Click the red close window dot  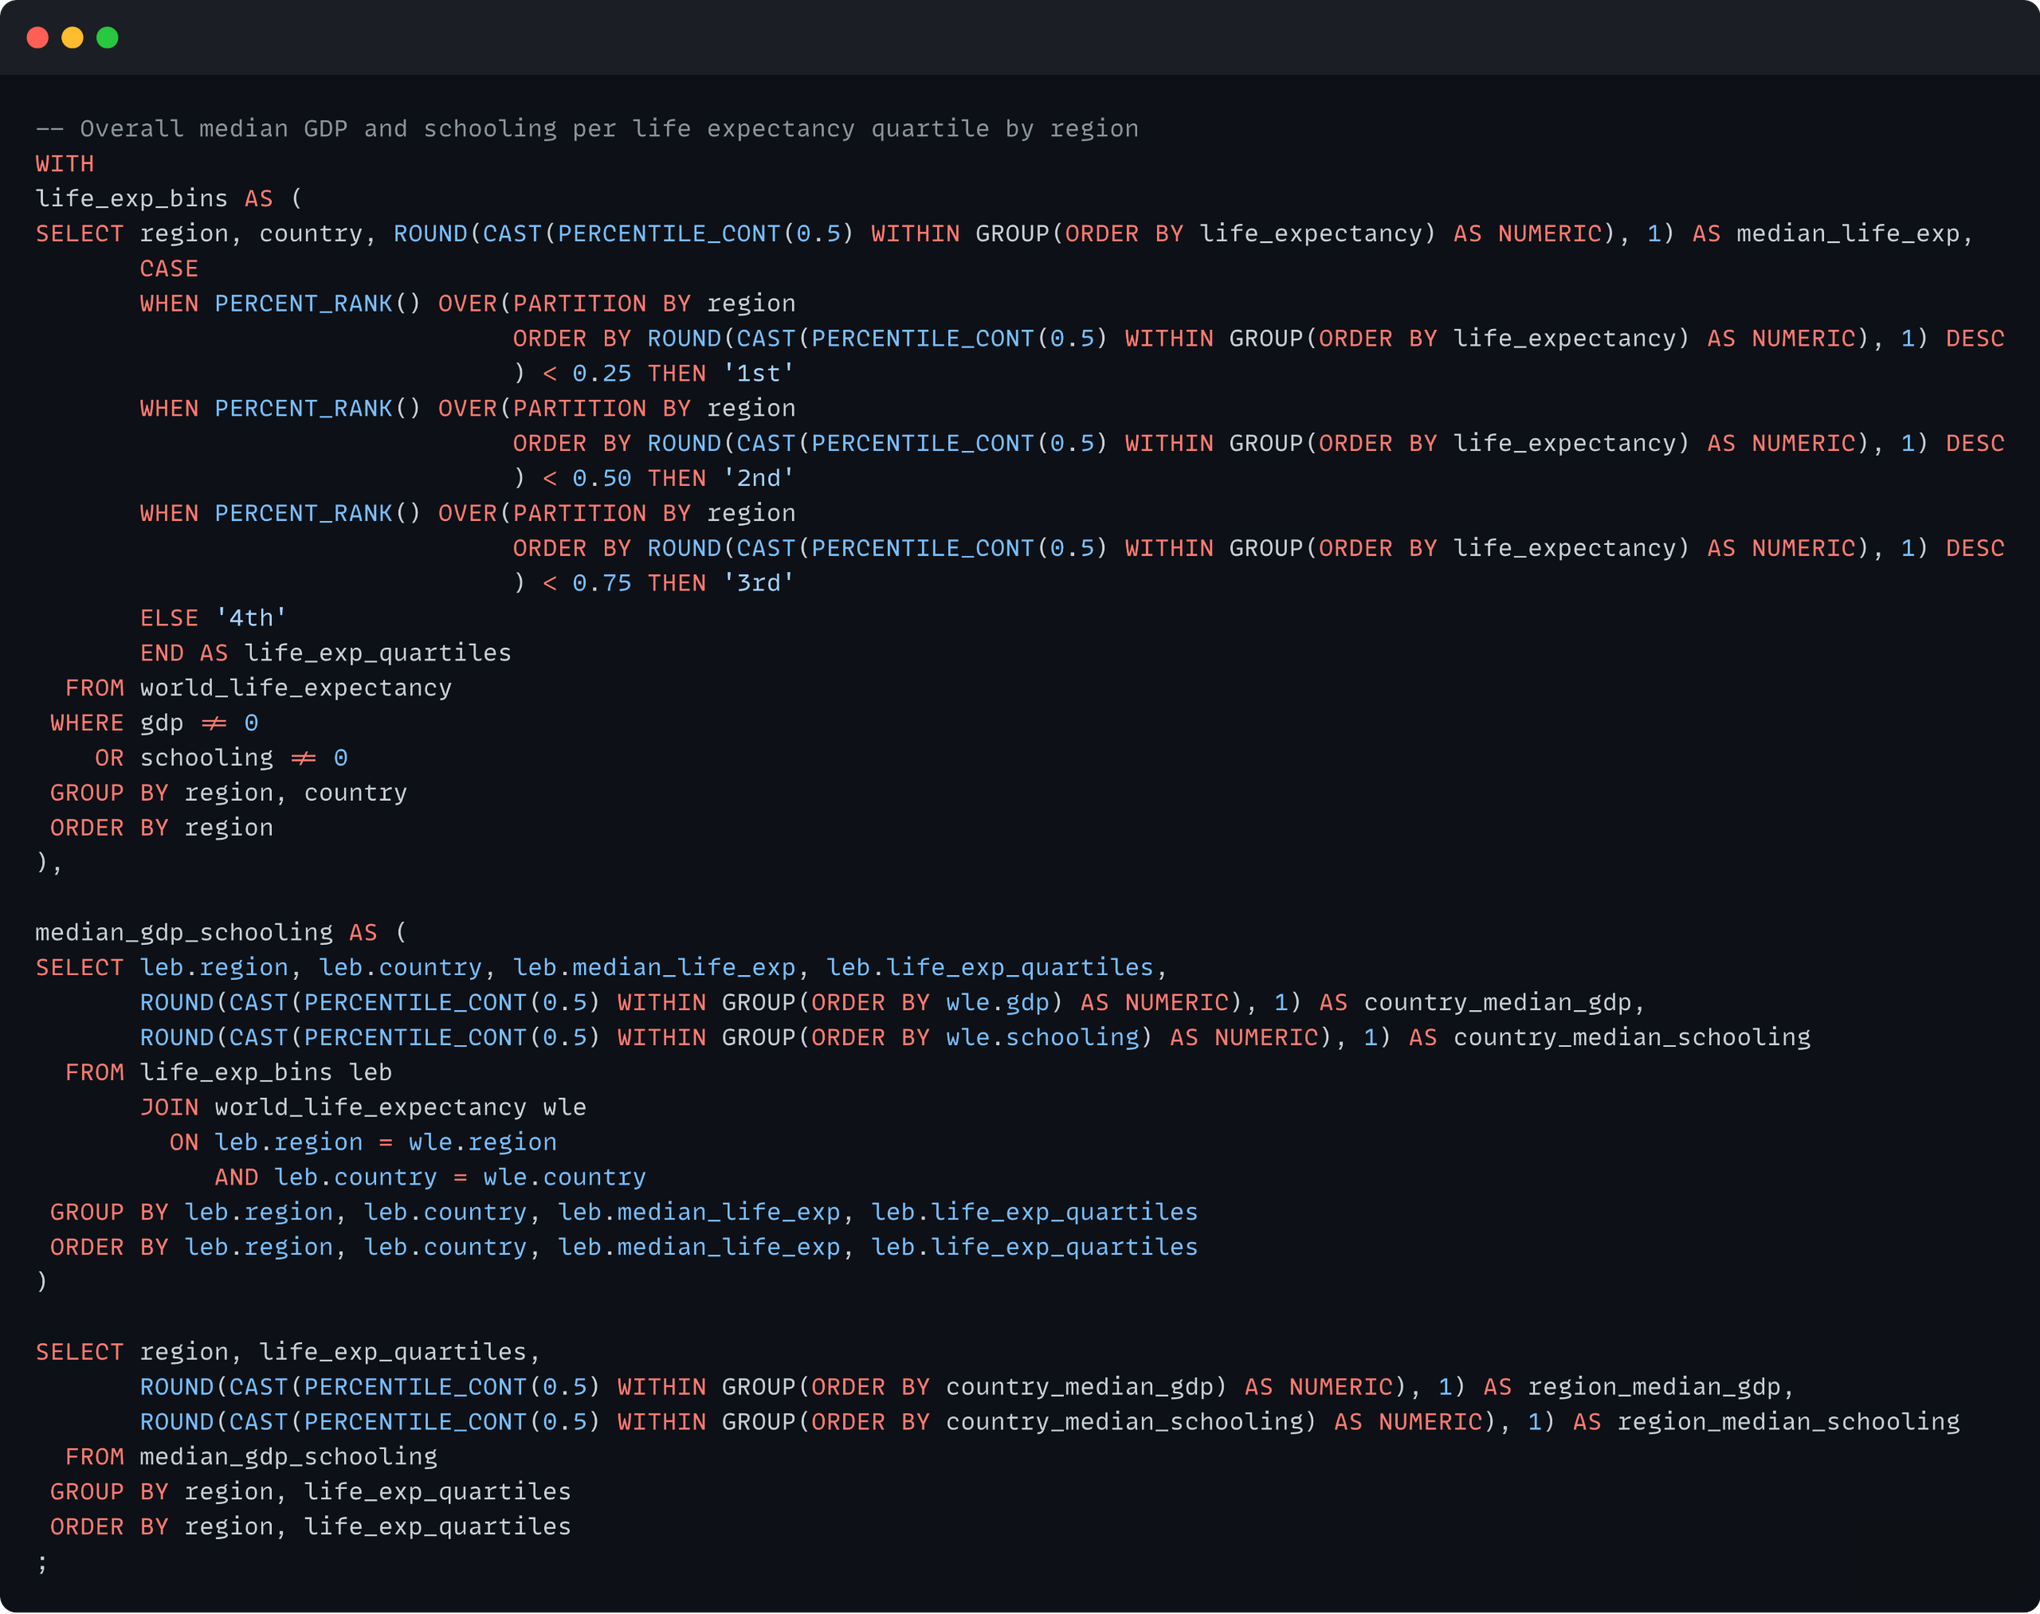point(38,38)
